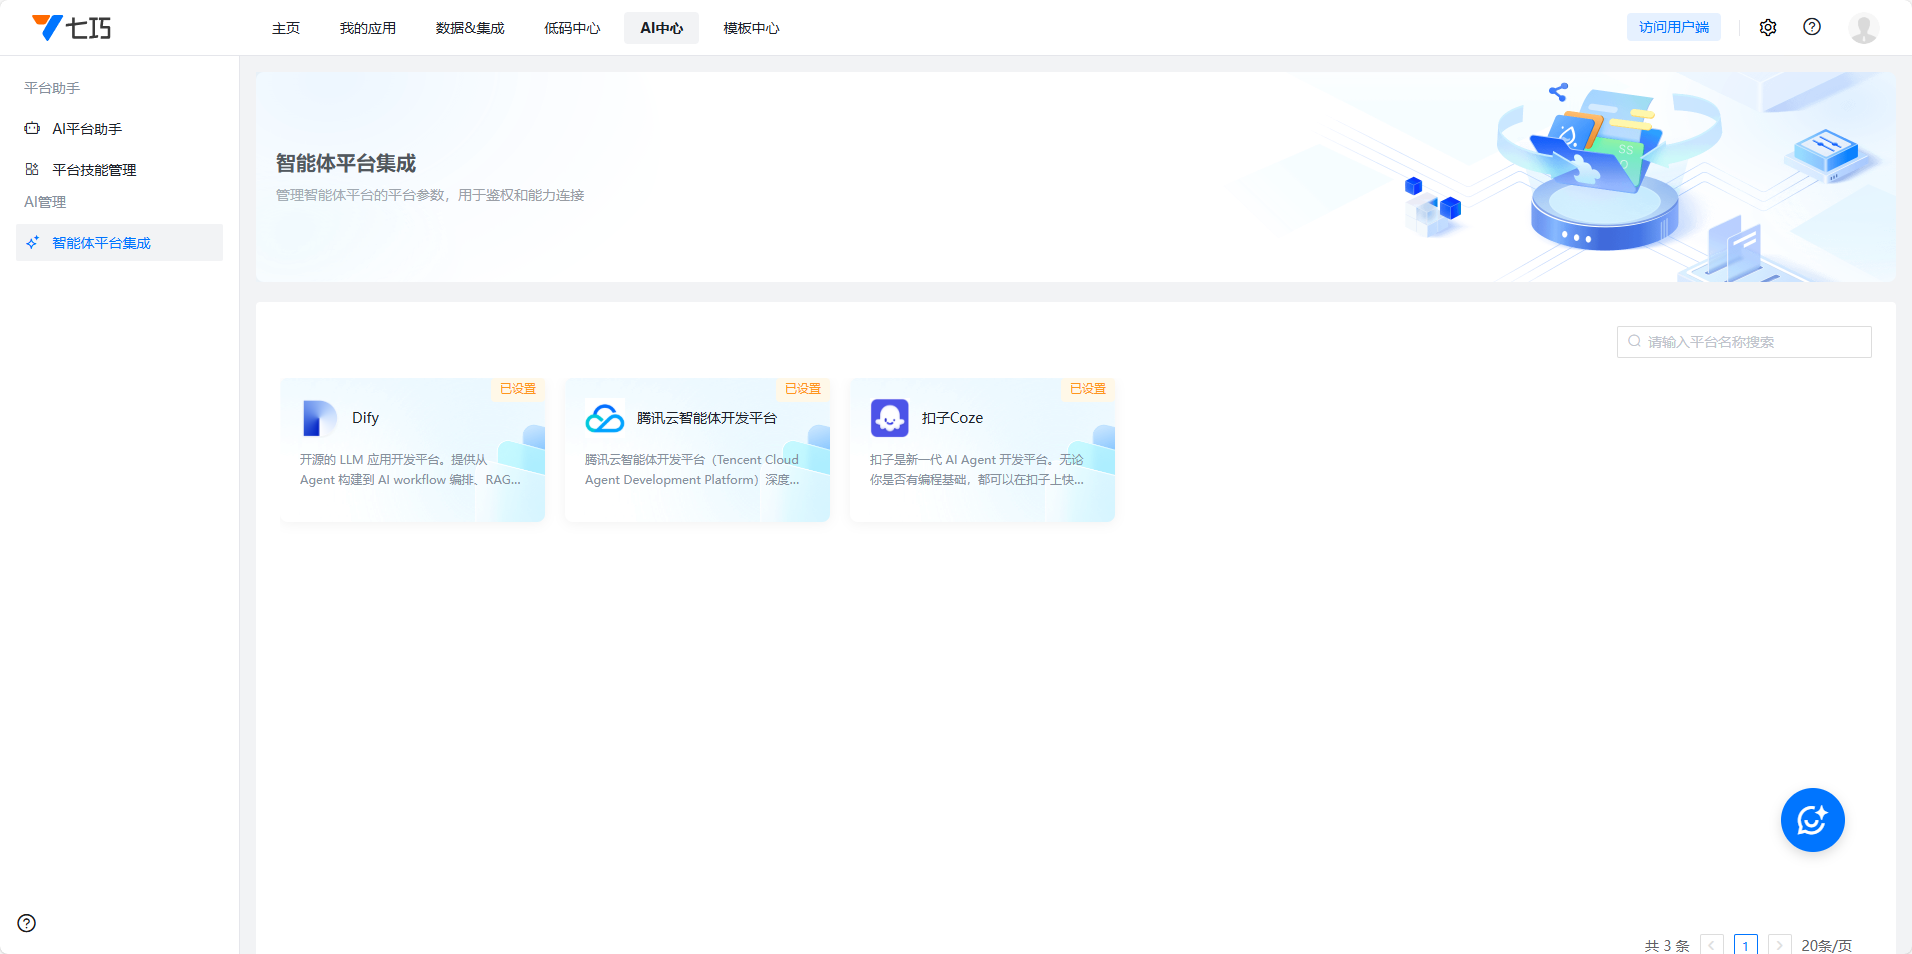Go to previous page arrow in pagination
This screenshot has width=1912, height=954.
(x=1712, y=945)
